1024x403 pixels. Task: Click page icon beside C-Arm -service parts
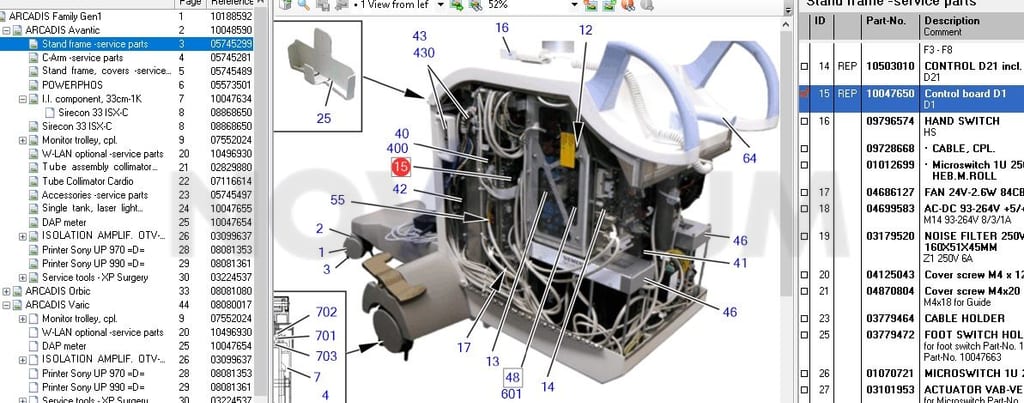tap(34, 57)
